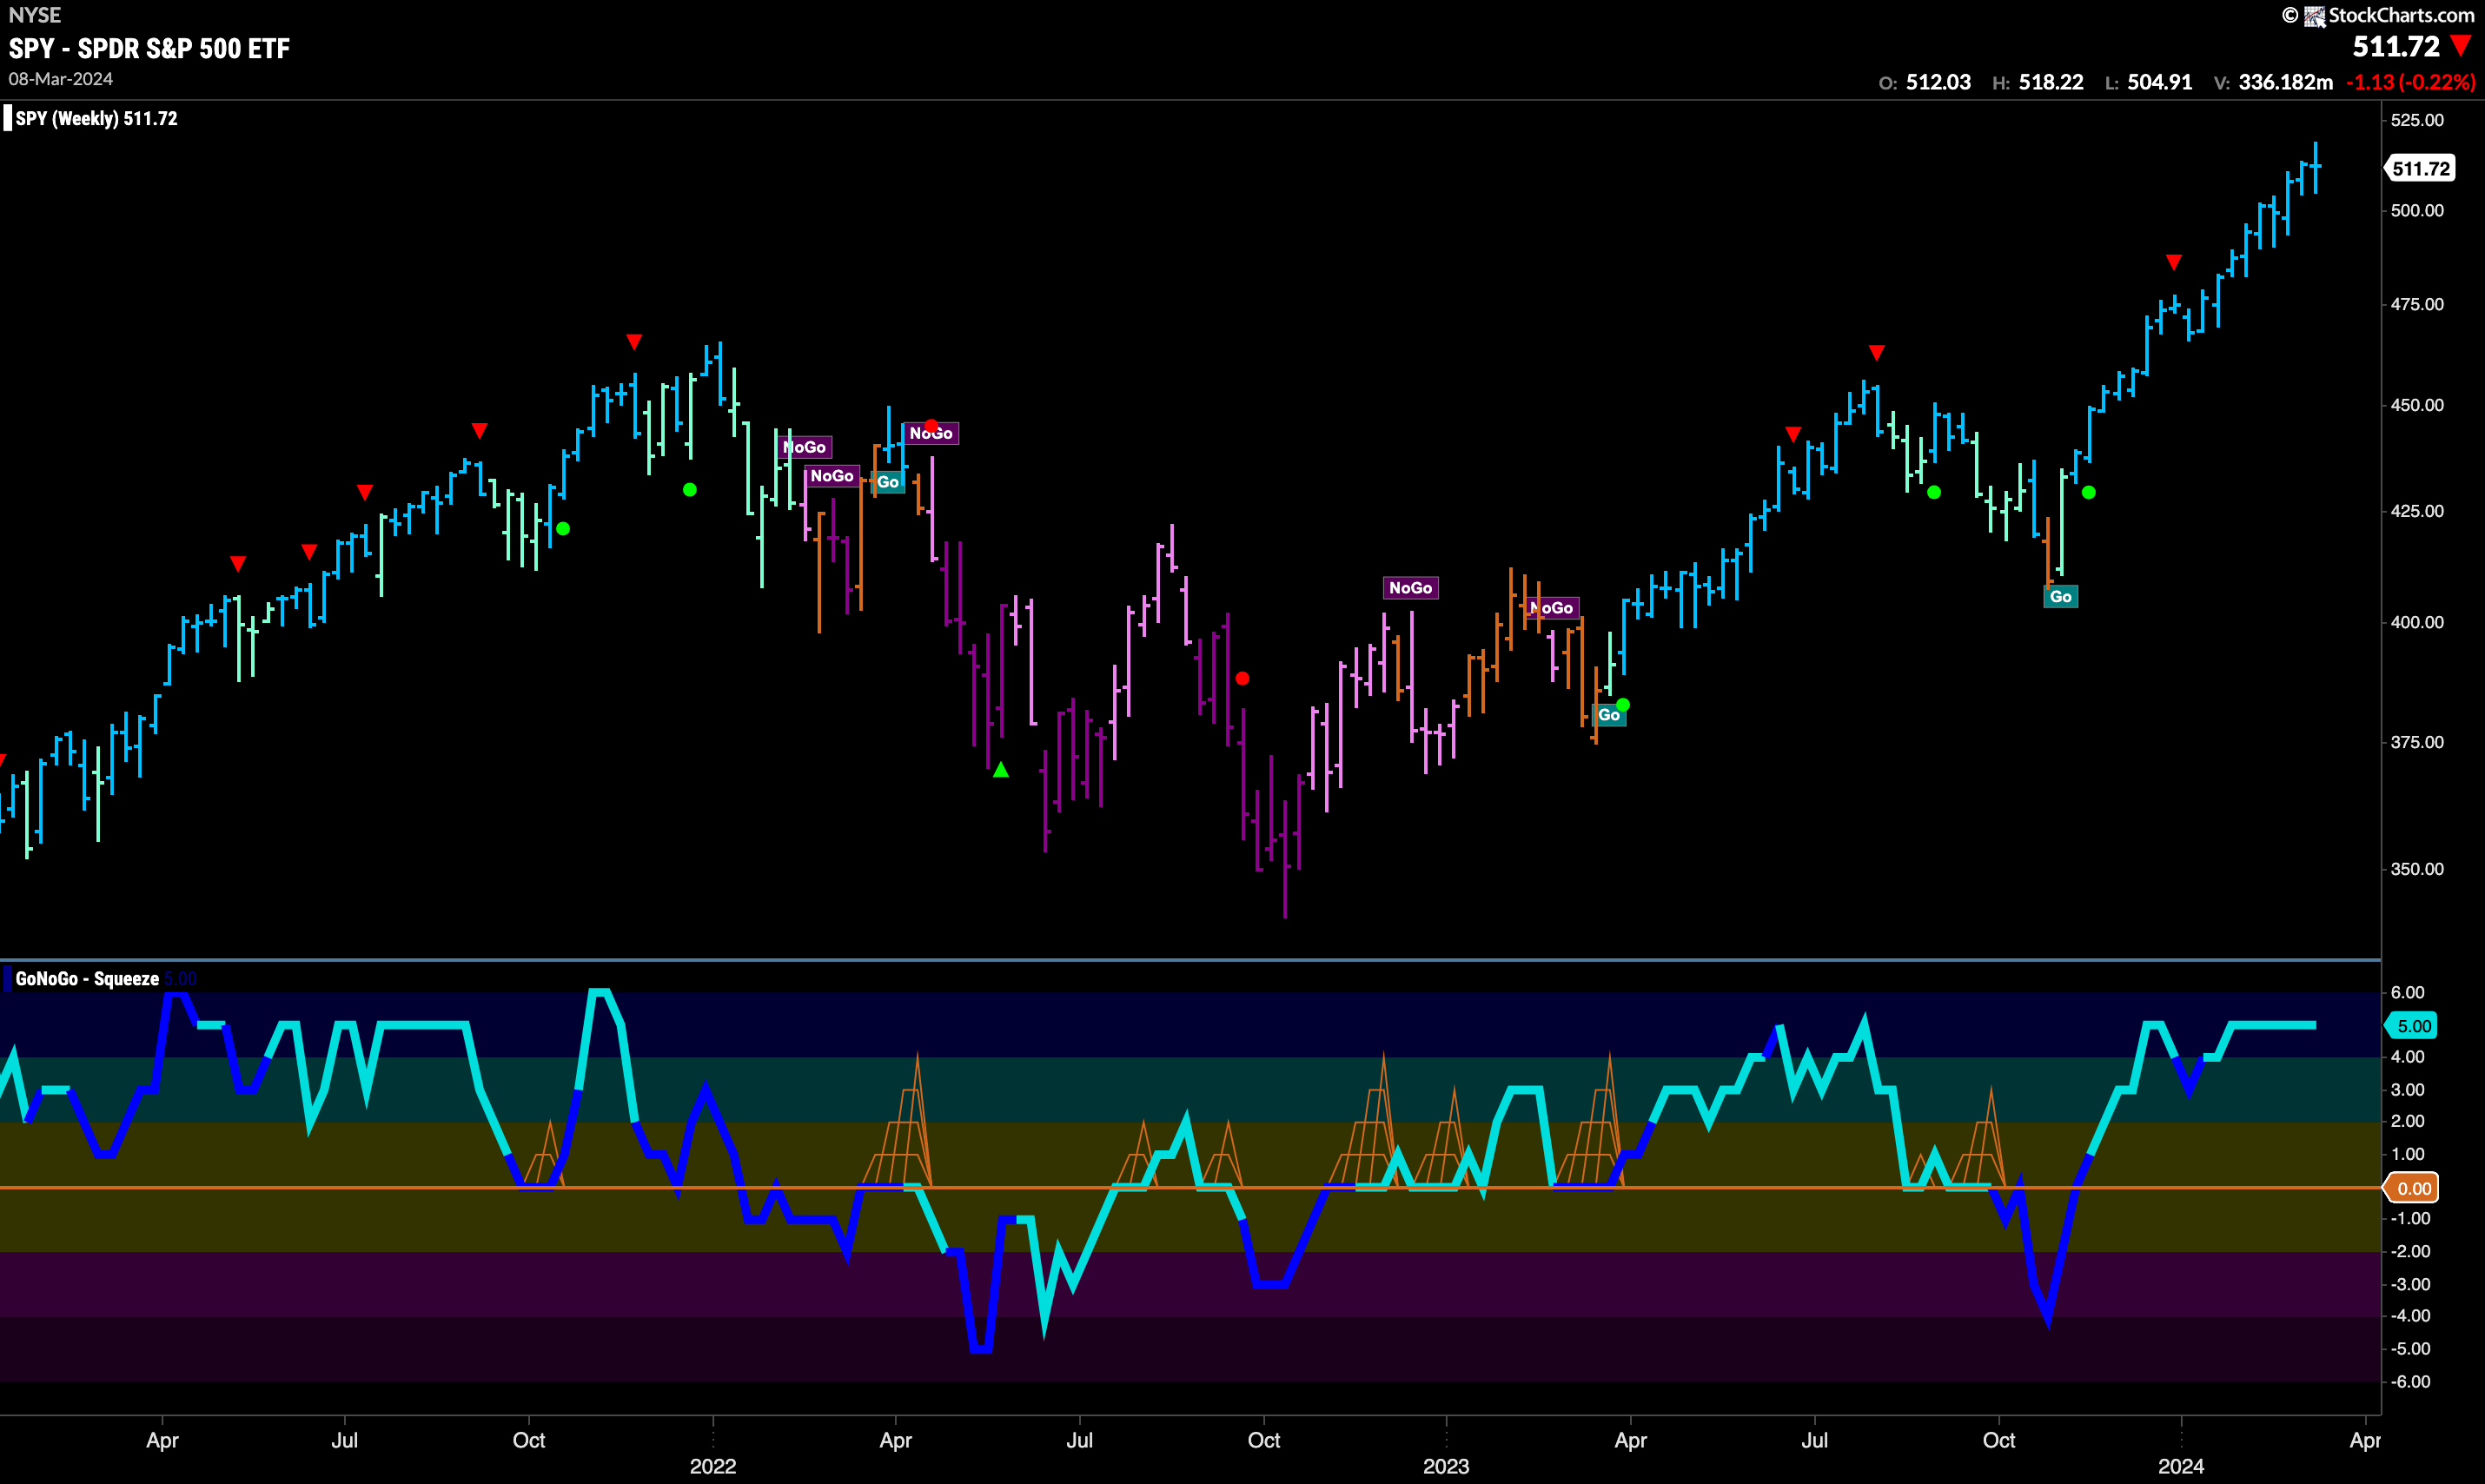
Task: Click the green dot near October 2021
Action: [x=563, y=529]
